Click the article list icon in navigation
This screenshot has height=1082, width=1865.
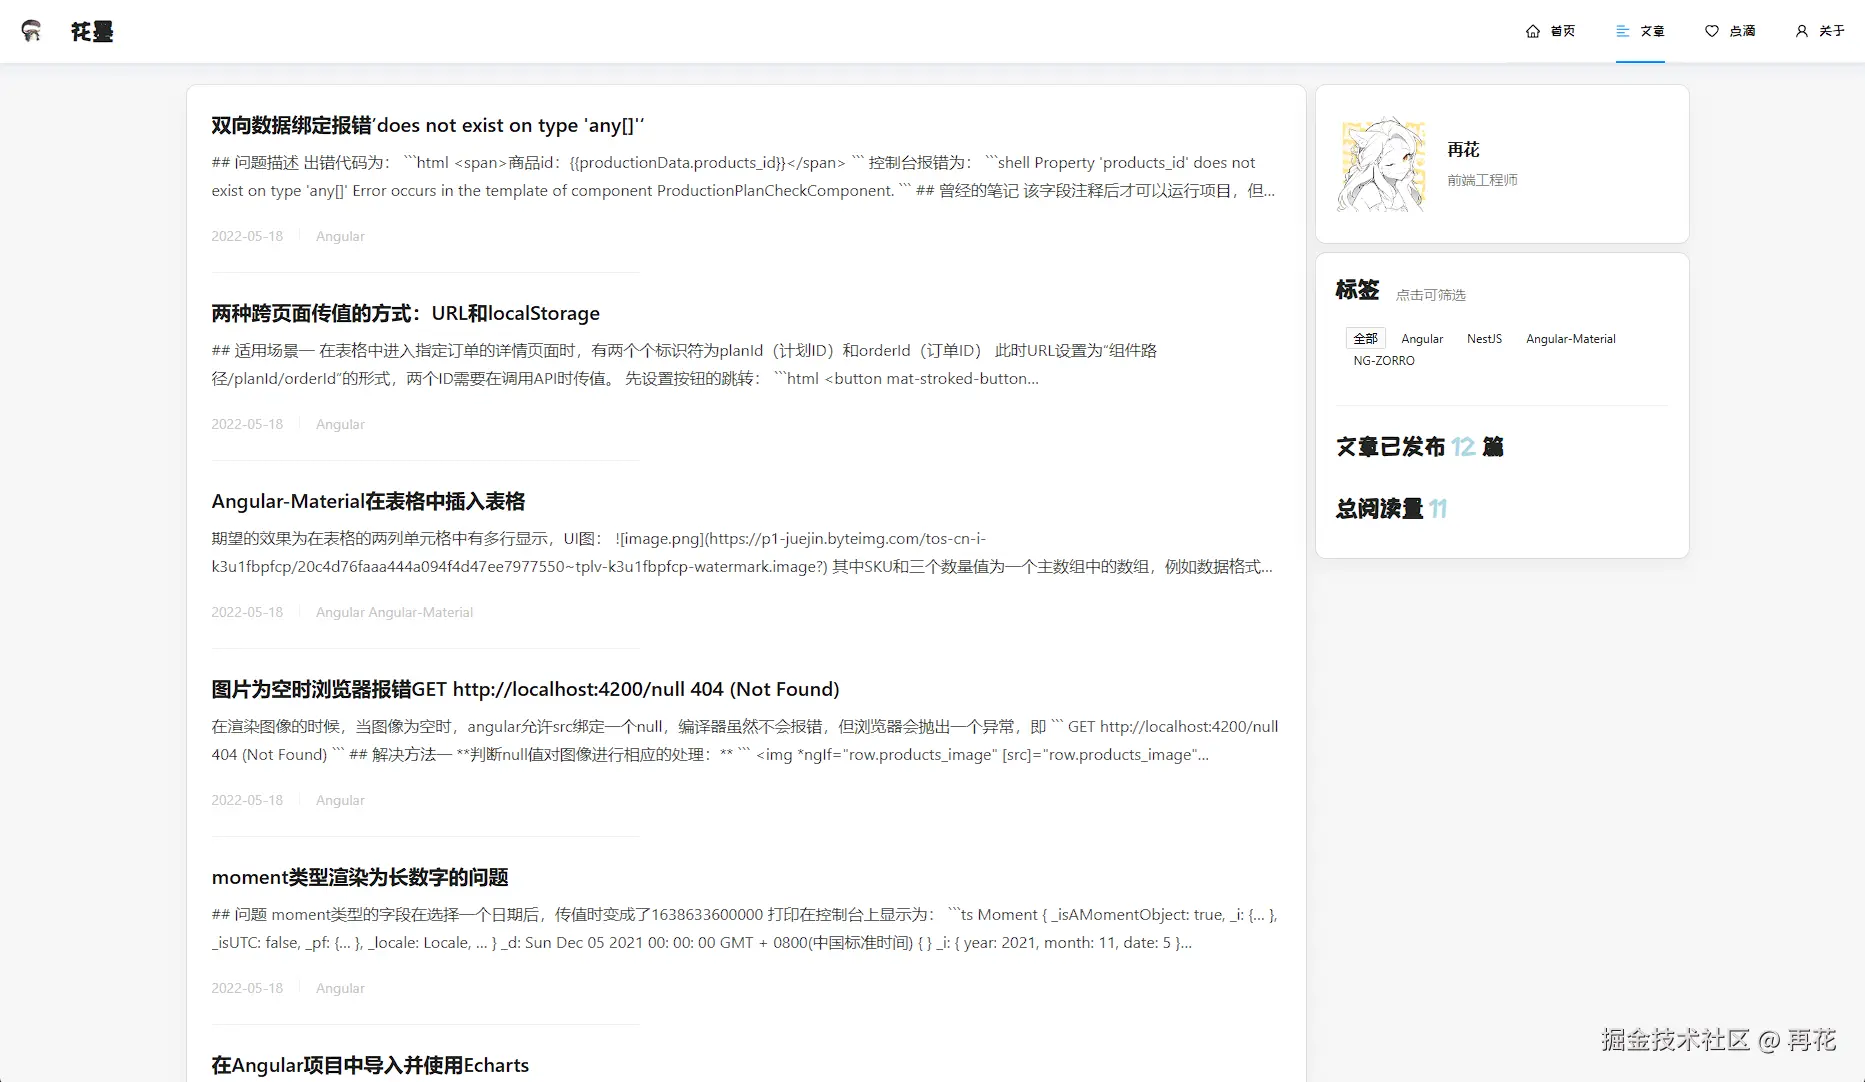[1623, 31]
